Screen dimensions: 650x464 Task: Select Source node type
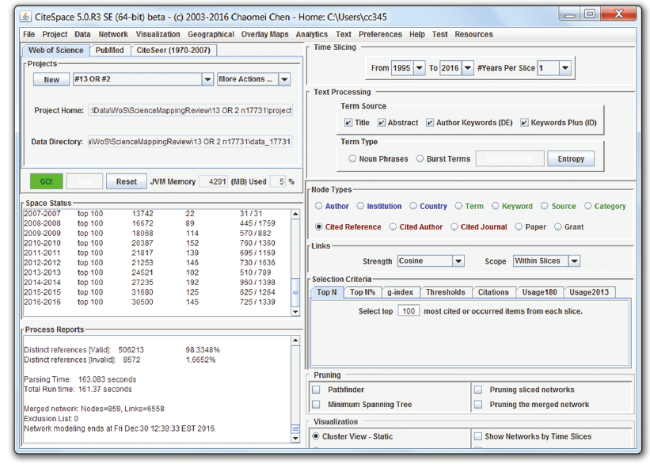pyautogui.click(x=544, y=206)
